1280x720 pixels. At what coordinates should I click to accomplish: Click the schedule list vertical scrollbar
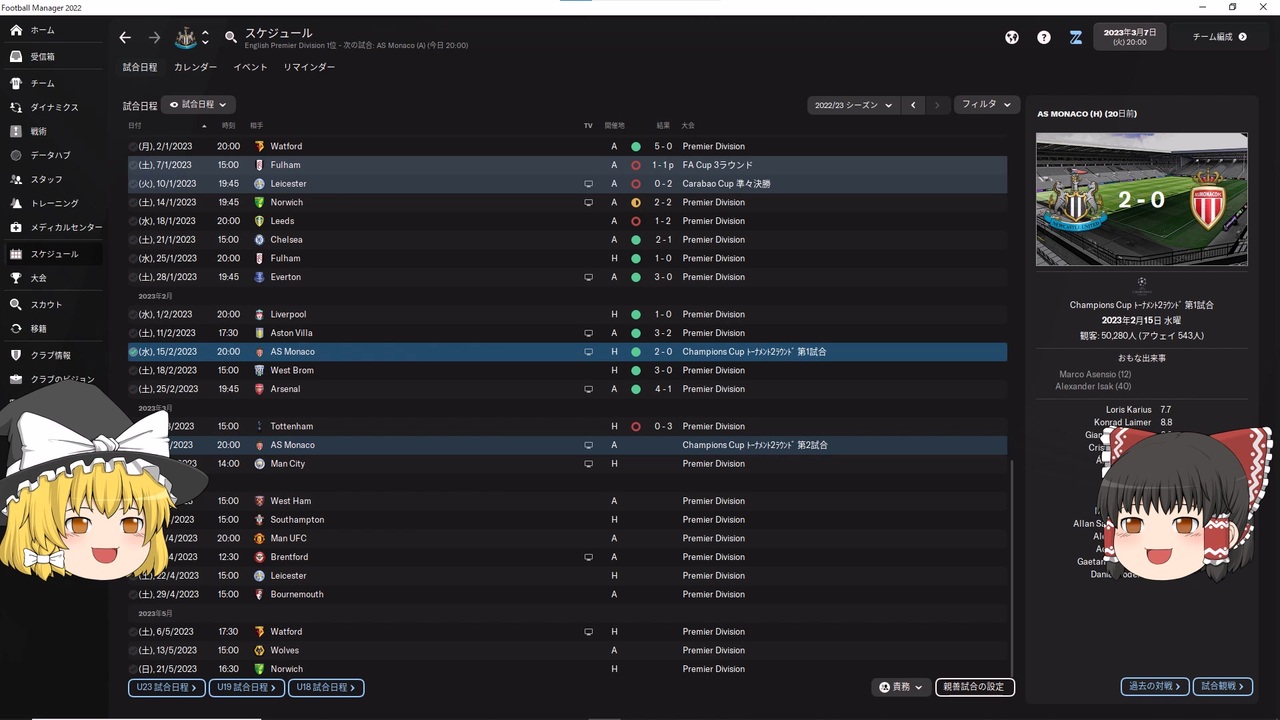(x=1012, y=566)
